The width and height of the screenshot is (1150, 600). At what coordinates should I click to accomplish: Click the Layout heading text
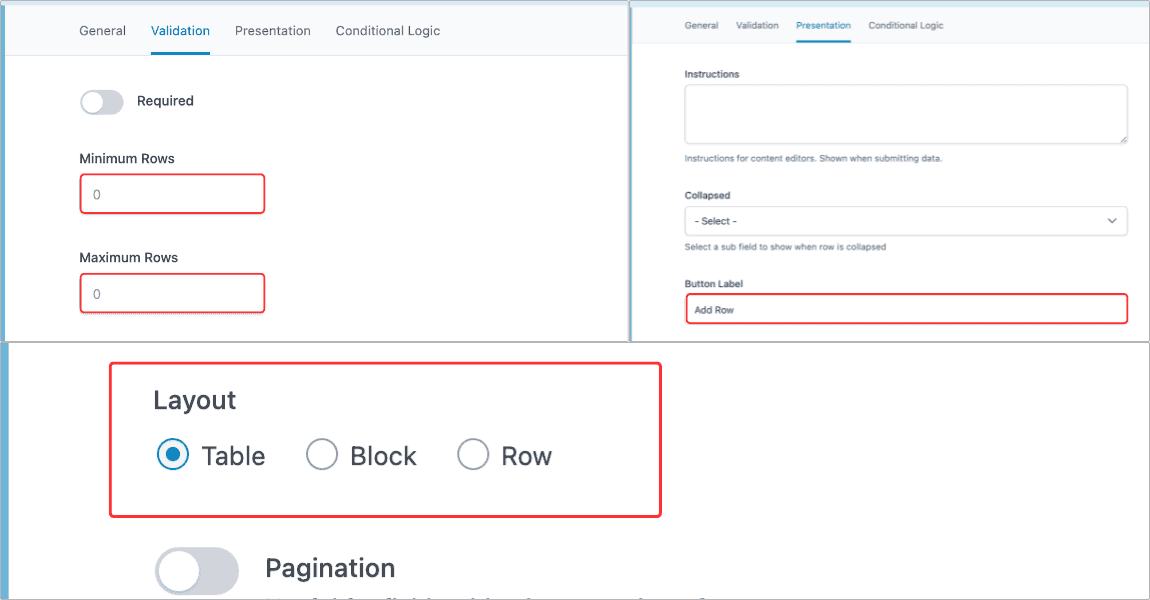(194, 400)
